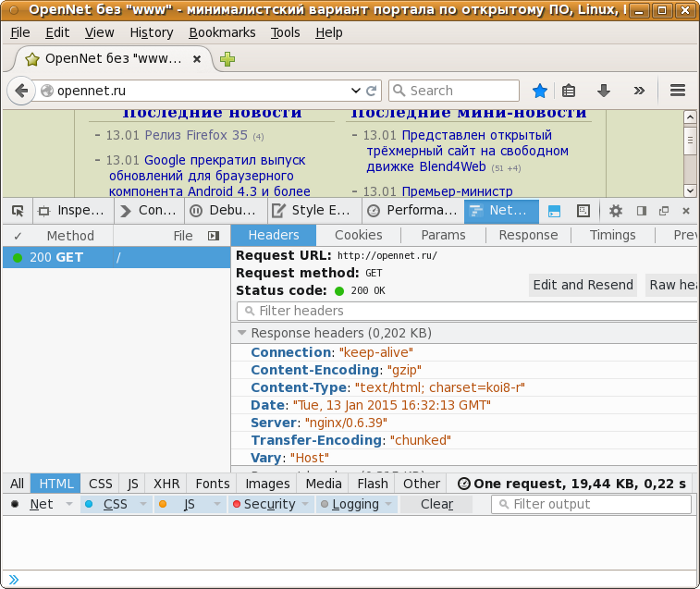Filter requests by Flash

pyautogui.click(x=373, y=484)
